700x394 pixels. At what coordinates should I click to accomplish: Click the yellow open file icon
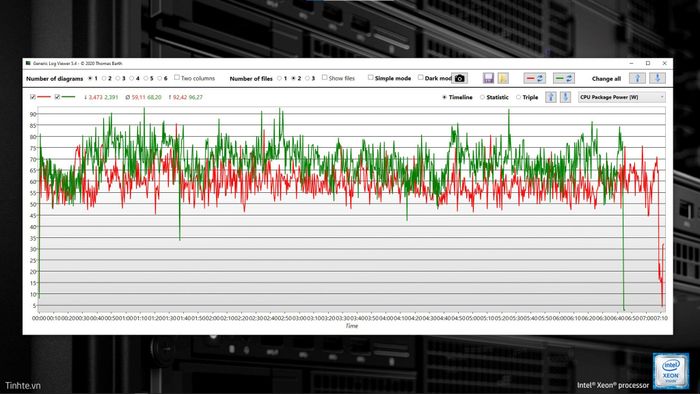[503, 79]
